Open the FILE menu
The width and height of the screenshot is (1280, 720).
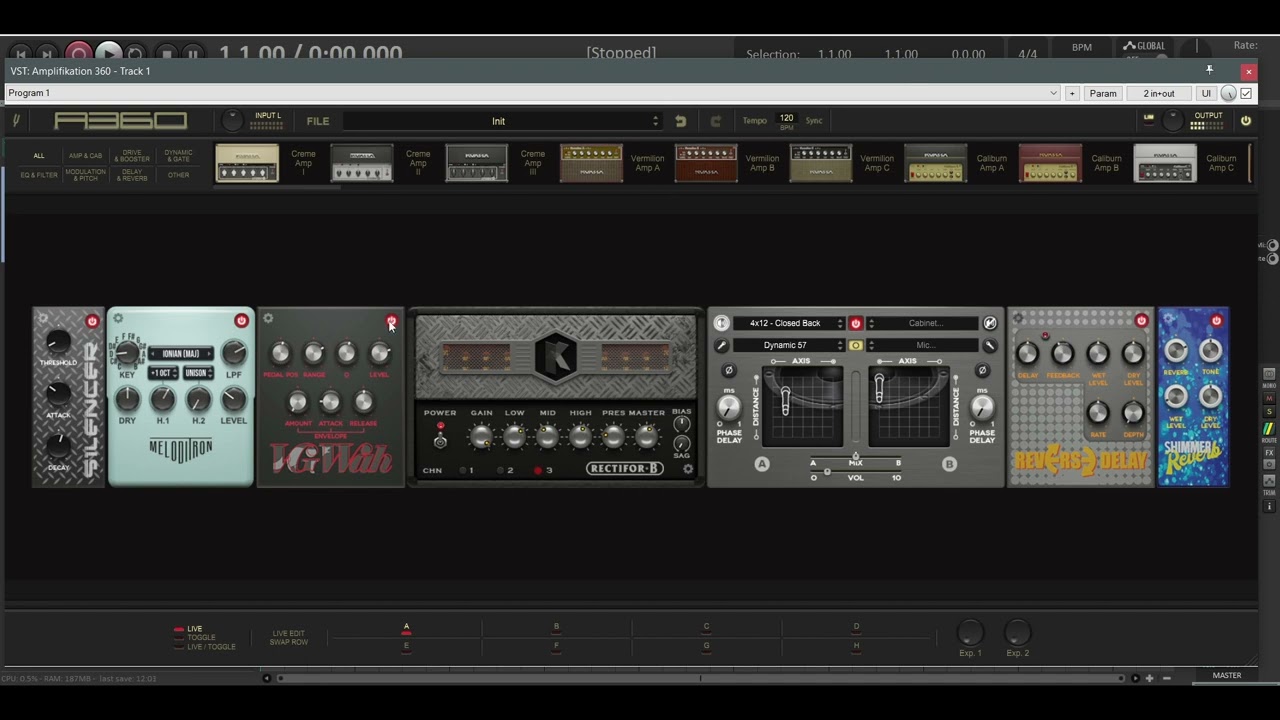(318, 121)
